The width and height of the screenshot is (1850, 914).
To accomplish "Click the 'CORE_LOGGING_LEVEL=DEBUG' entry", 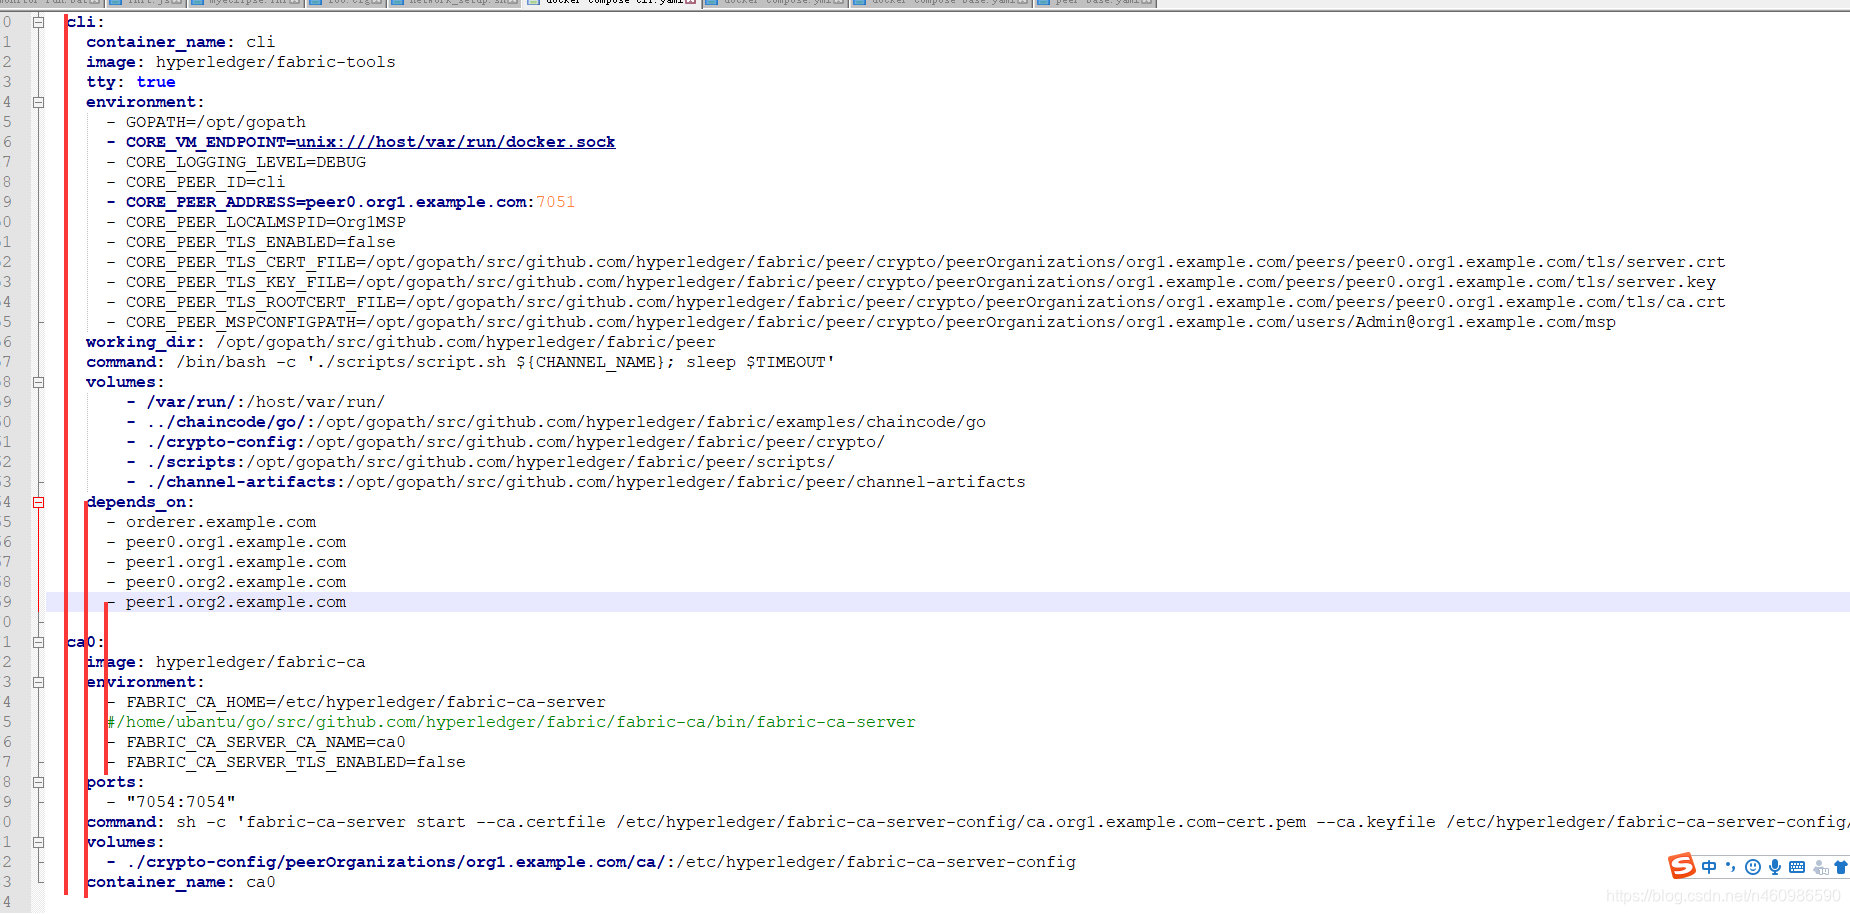I will [x=246, y=162].
